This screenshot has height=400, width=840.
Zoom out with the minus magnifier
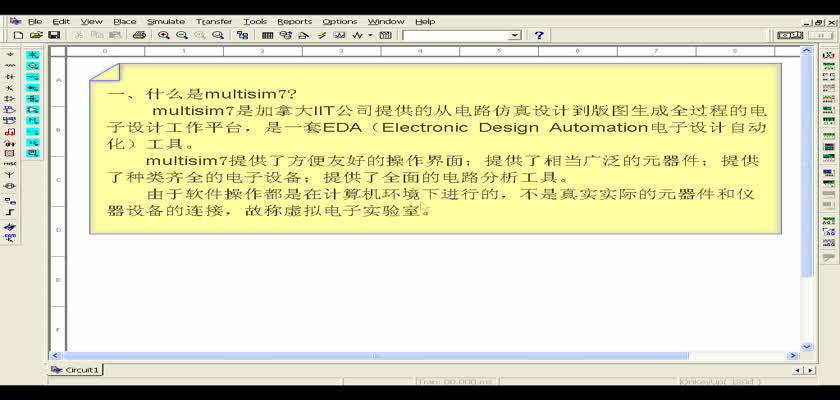(182, 35)
